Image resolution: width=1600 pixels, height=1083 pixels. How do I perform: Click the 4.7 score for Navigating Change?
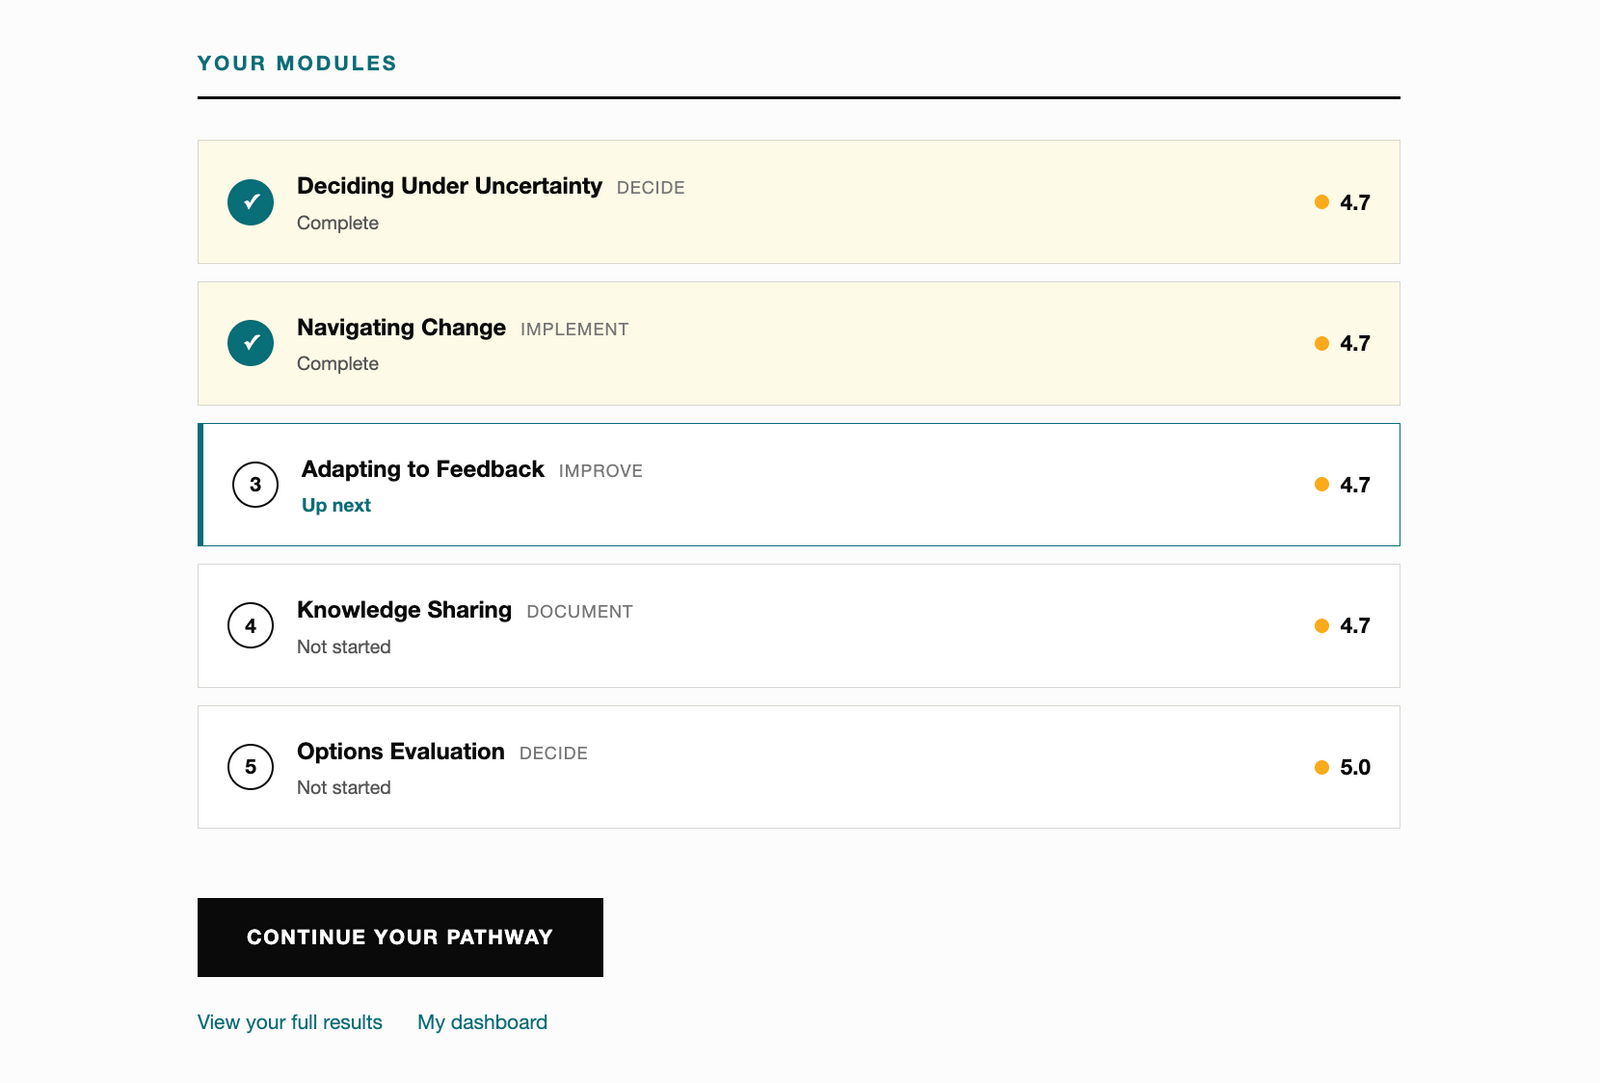coord(1355,343)
